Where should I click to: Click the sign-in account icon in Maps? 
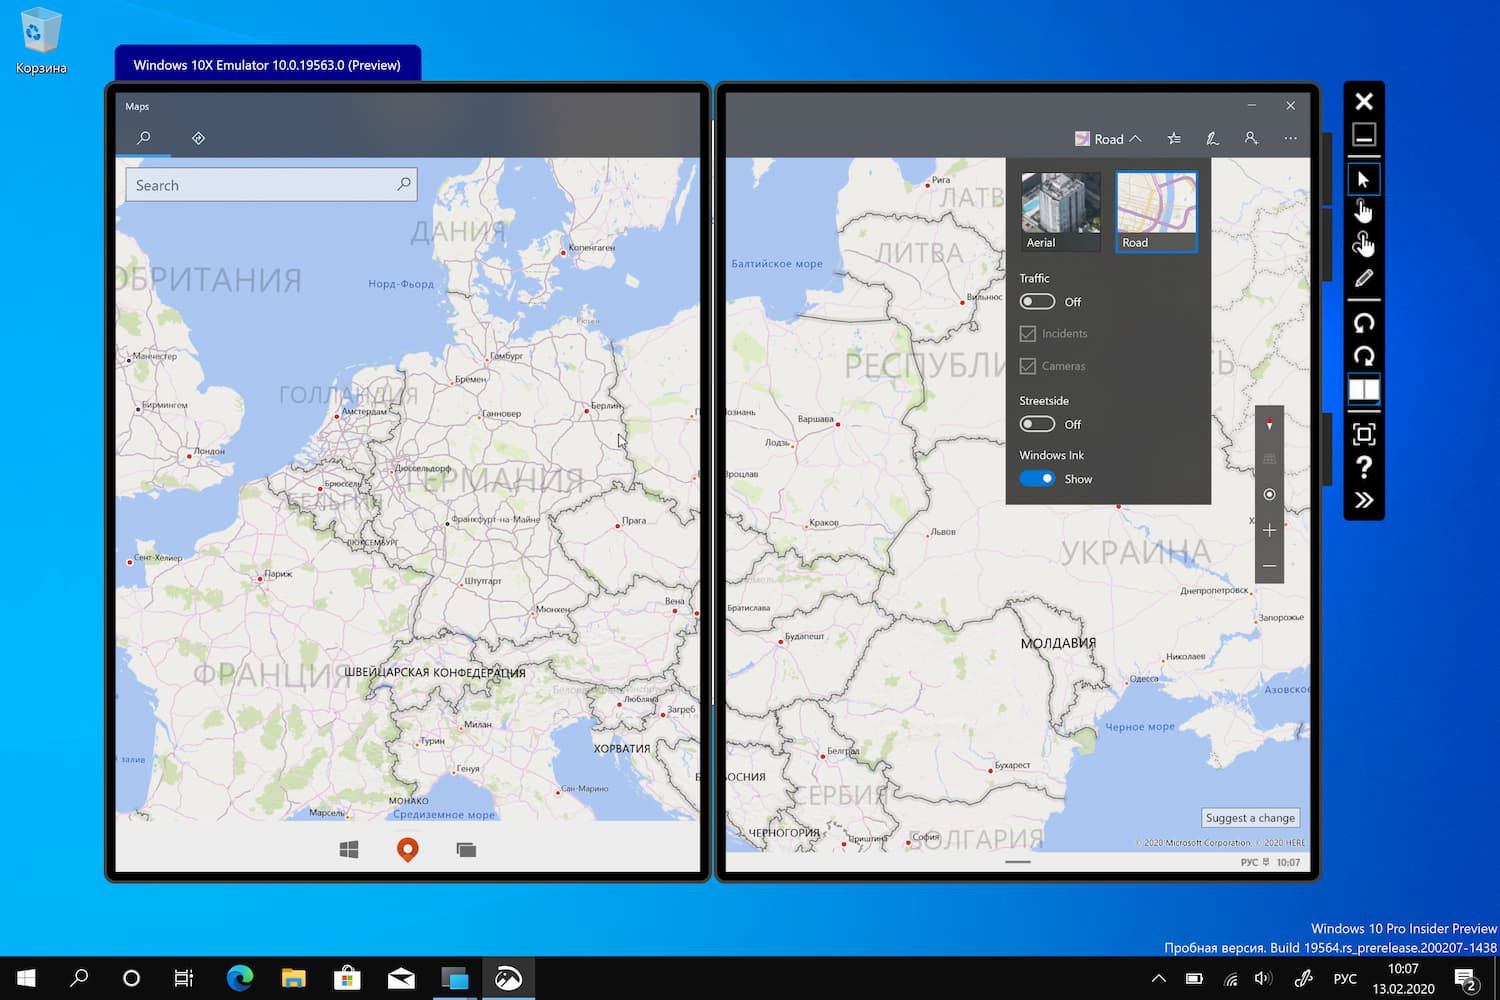click(1251, 138)
